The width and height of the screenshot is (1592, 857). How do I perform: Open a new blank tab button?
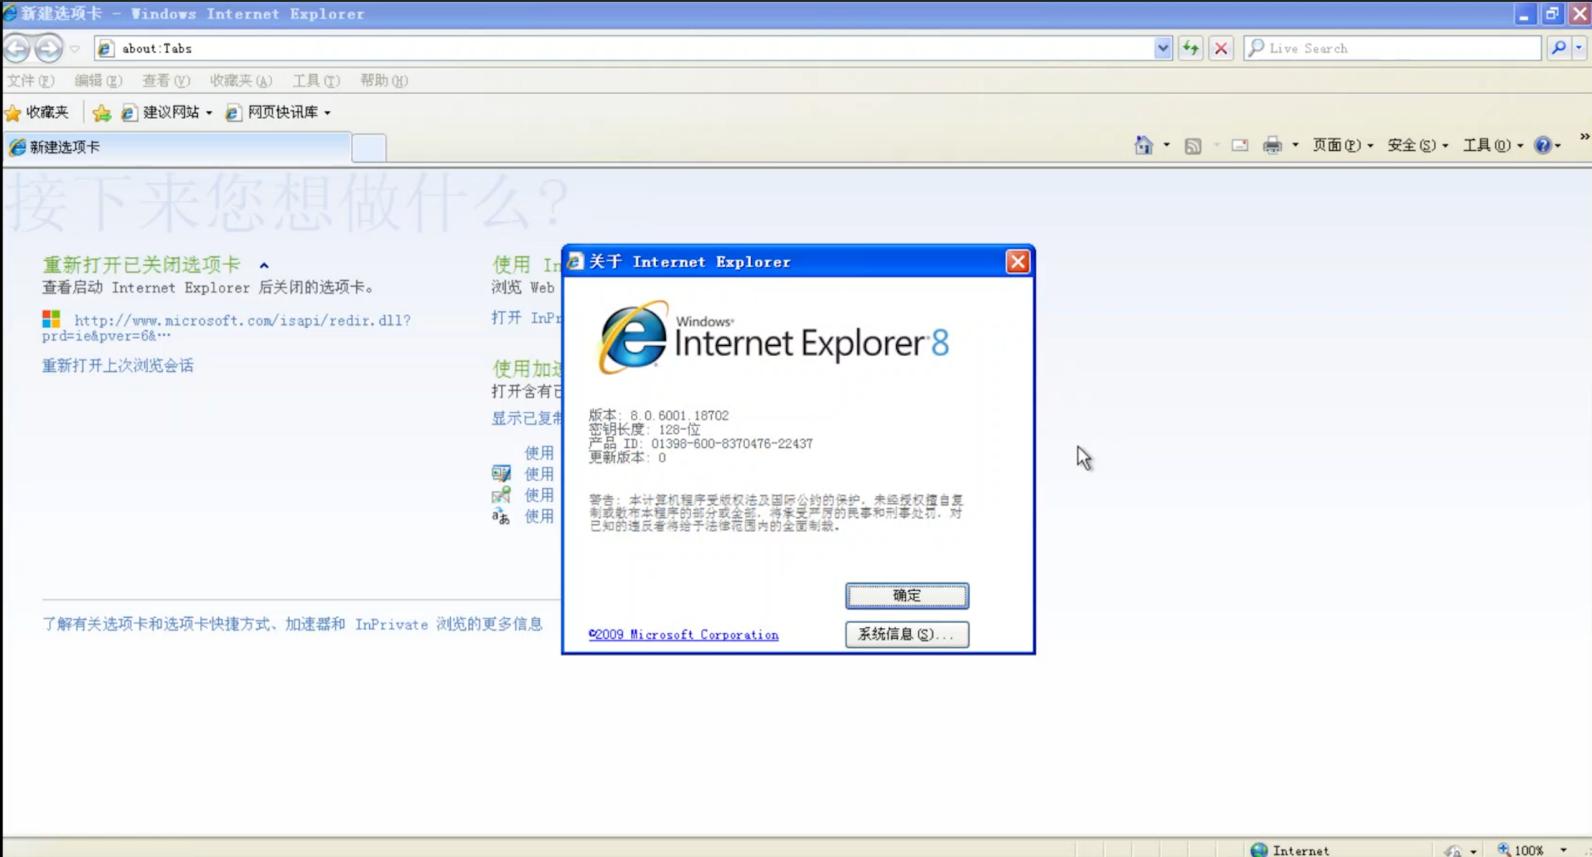tap(369, 148)
